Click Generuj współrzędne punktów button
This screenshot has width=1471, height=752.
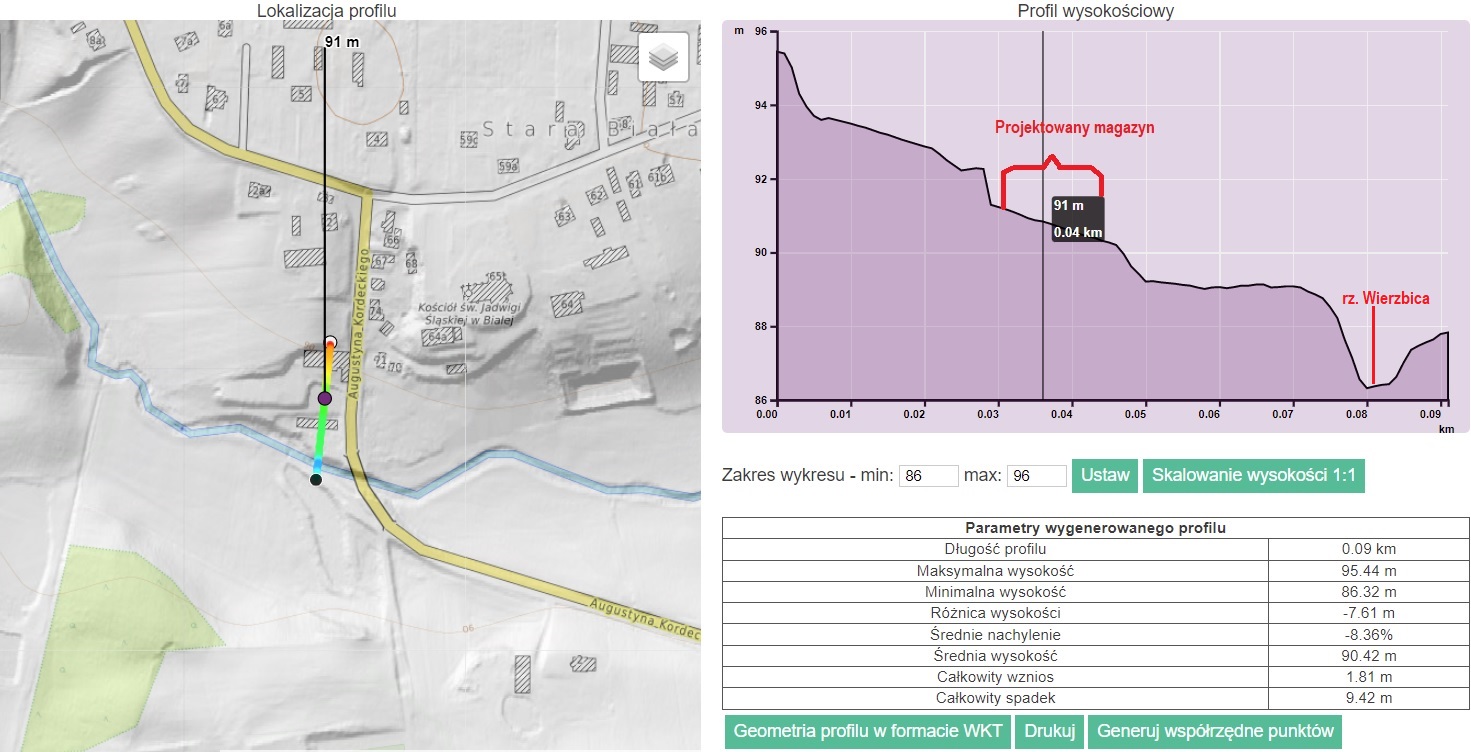coord(1214,731)
